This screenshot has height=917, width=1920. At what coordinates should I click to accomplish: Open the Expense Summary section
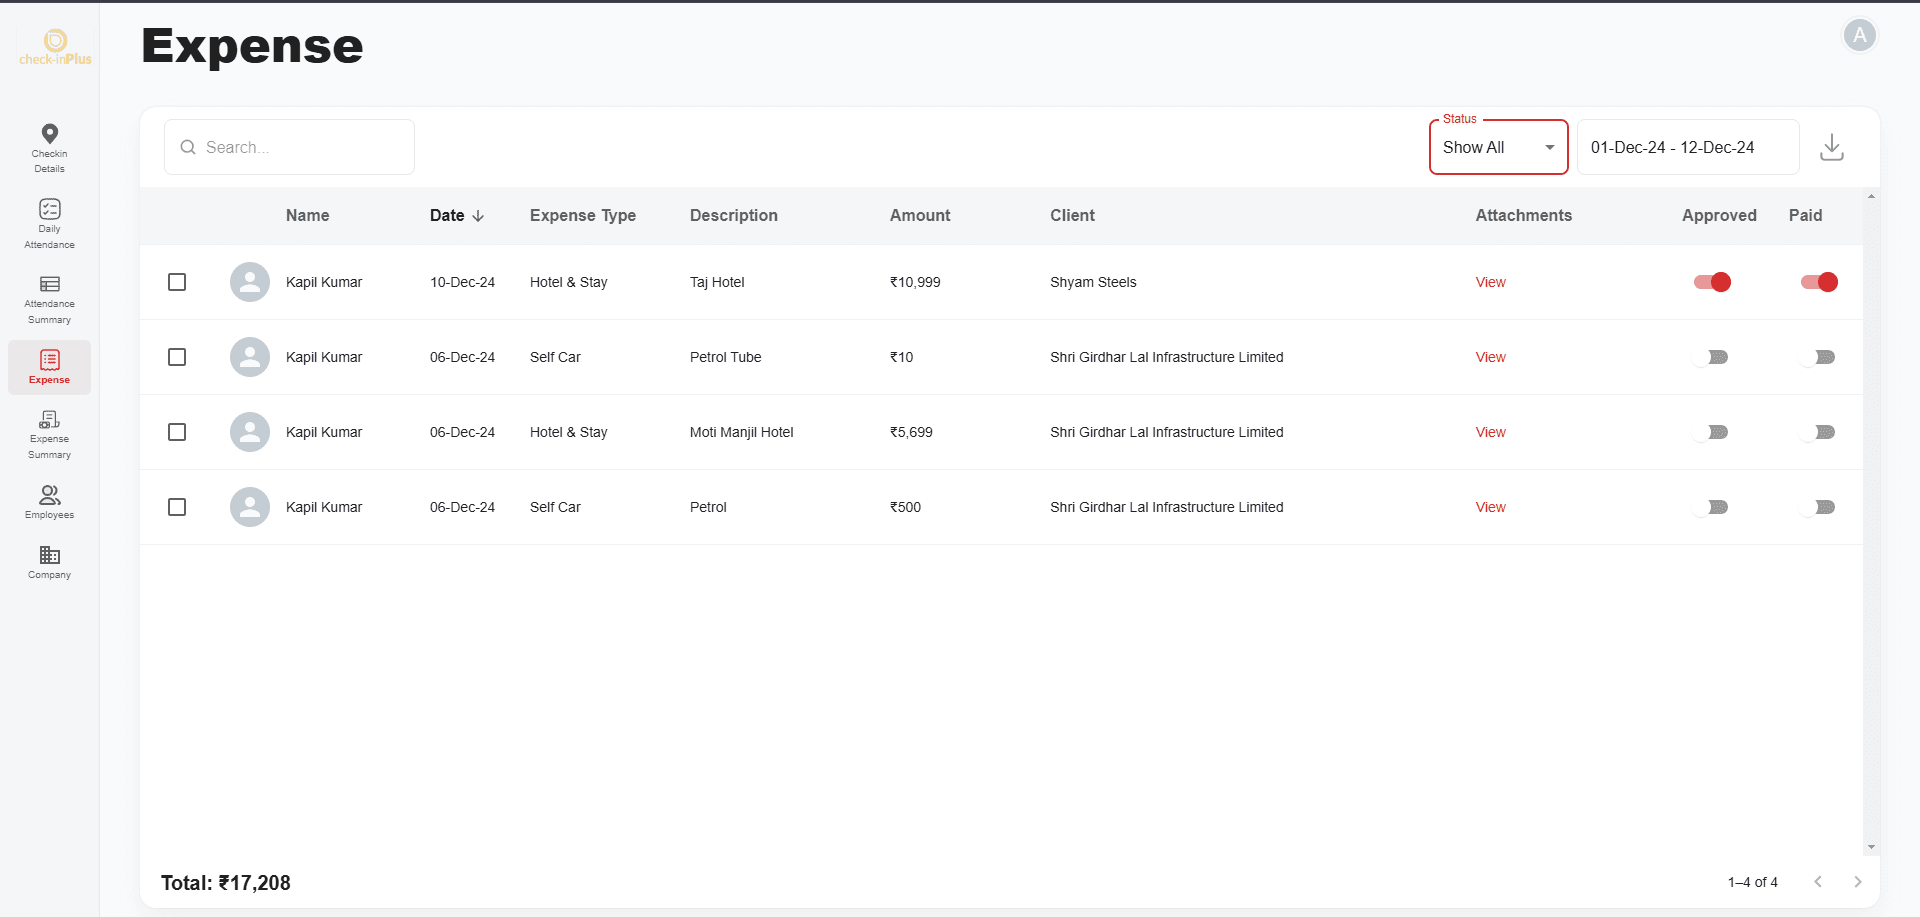point(49,432)
